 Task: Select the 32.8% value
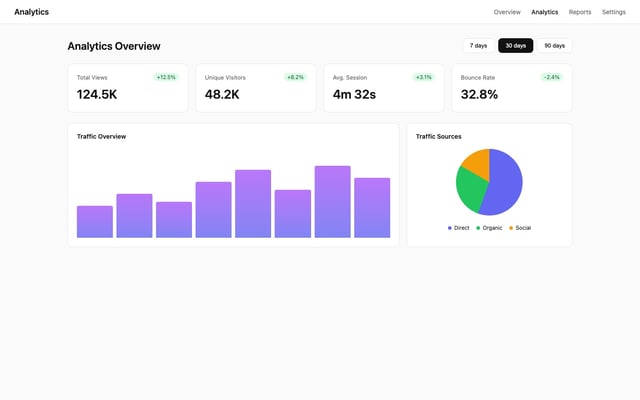tap(479, 94)
